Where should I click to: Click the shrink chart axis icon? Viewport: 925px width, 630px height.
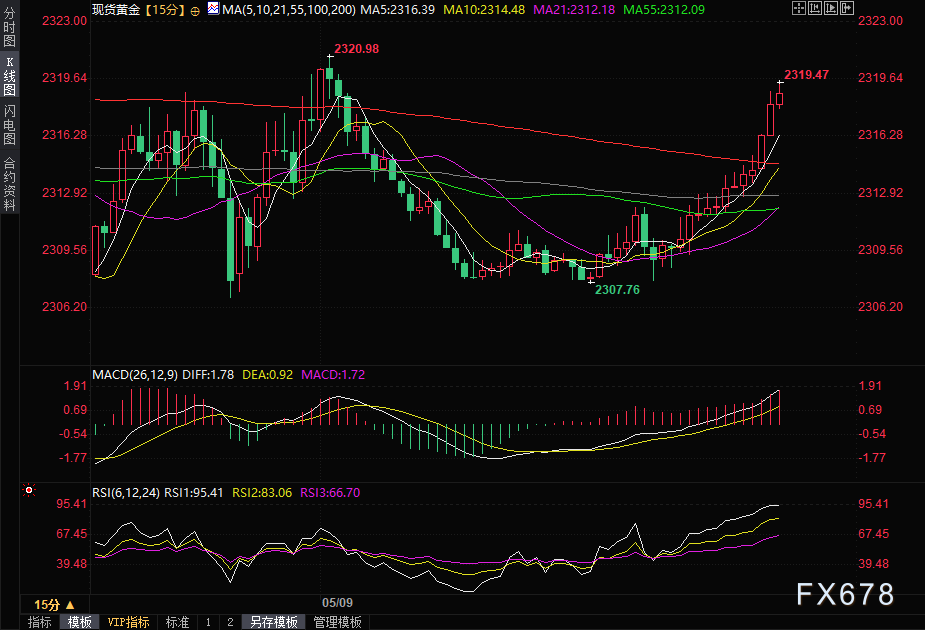[815, 8]
